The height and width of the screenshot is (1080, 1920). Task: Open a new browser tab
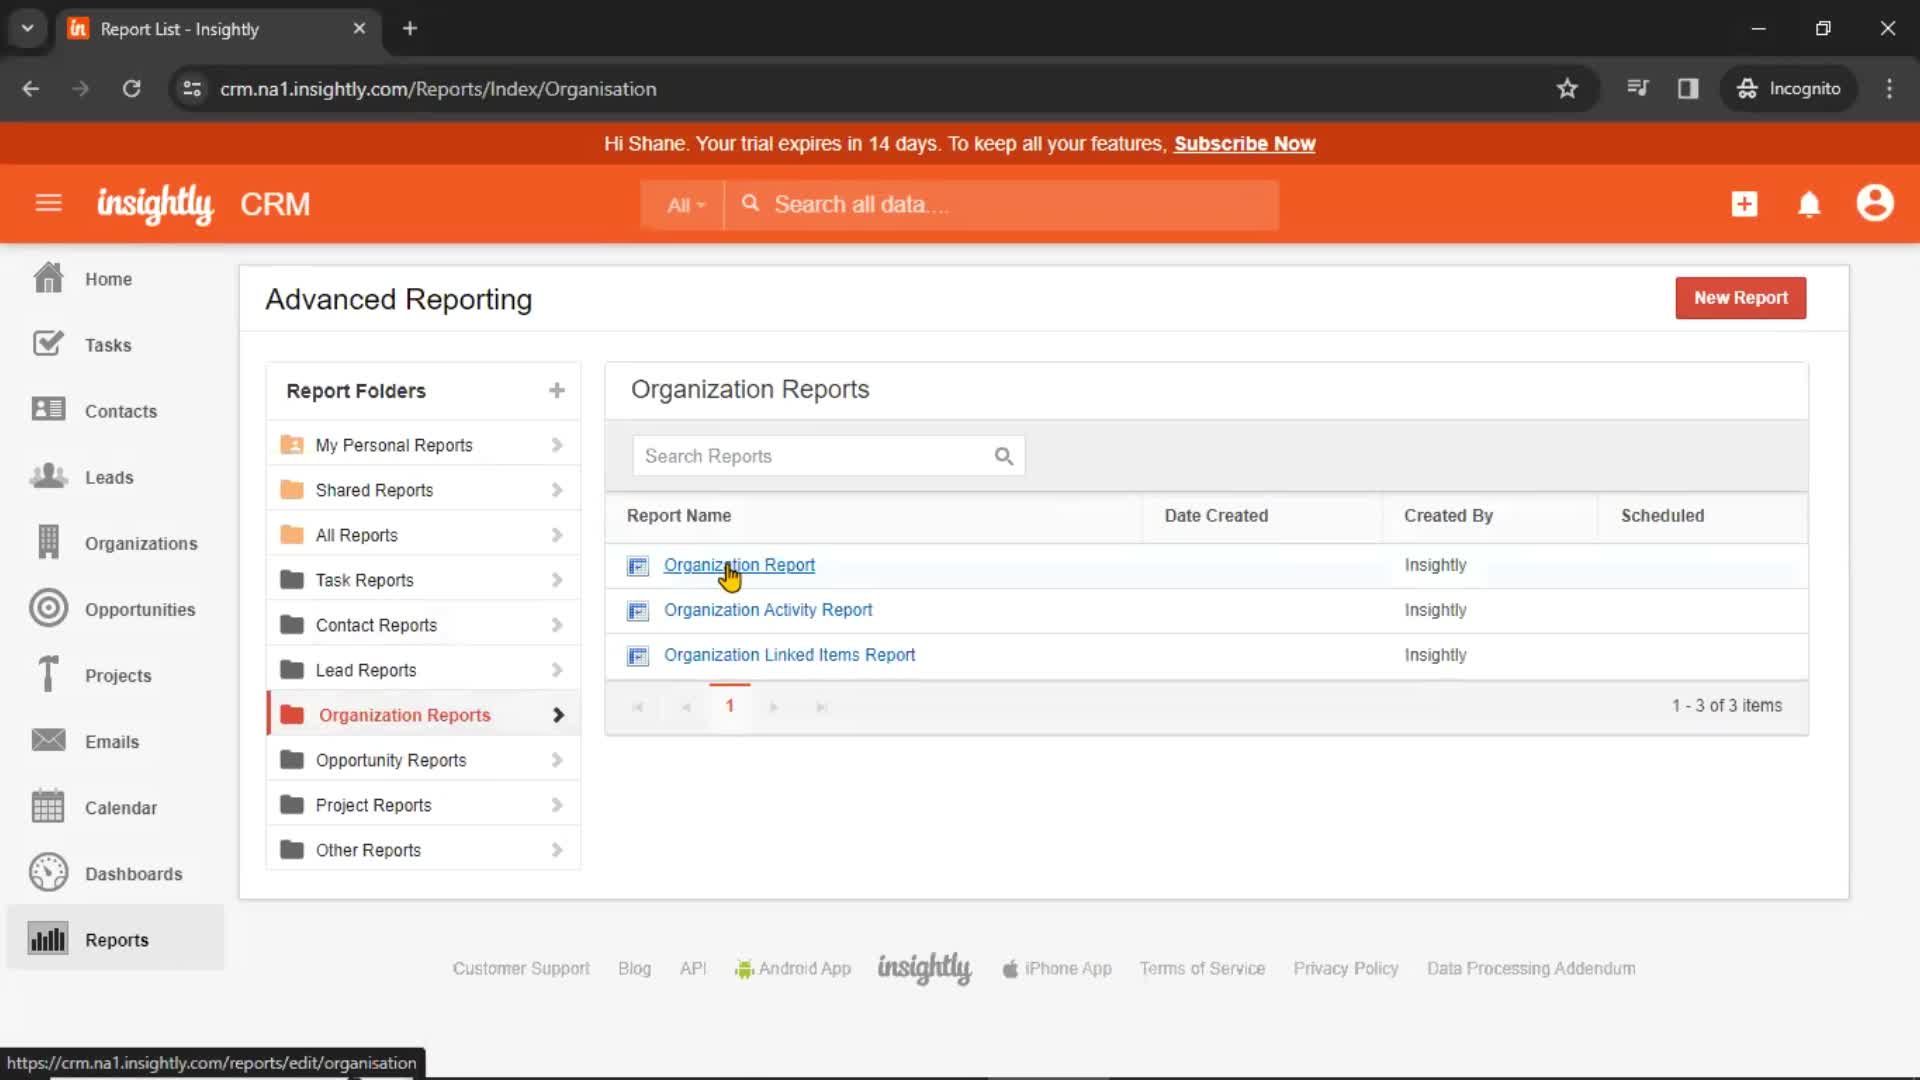(x=410, y=29)
